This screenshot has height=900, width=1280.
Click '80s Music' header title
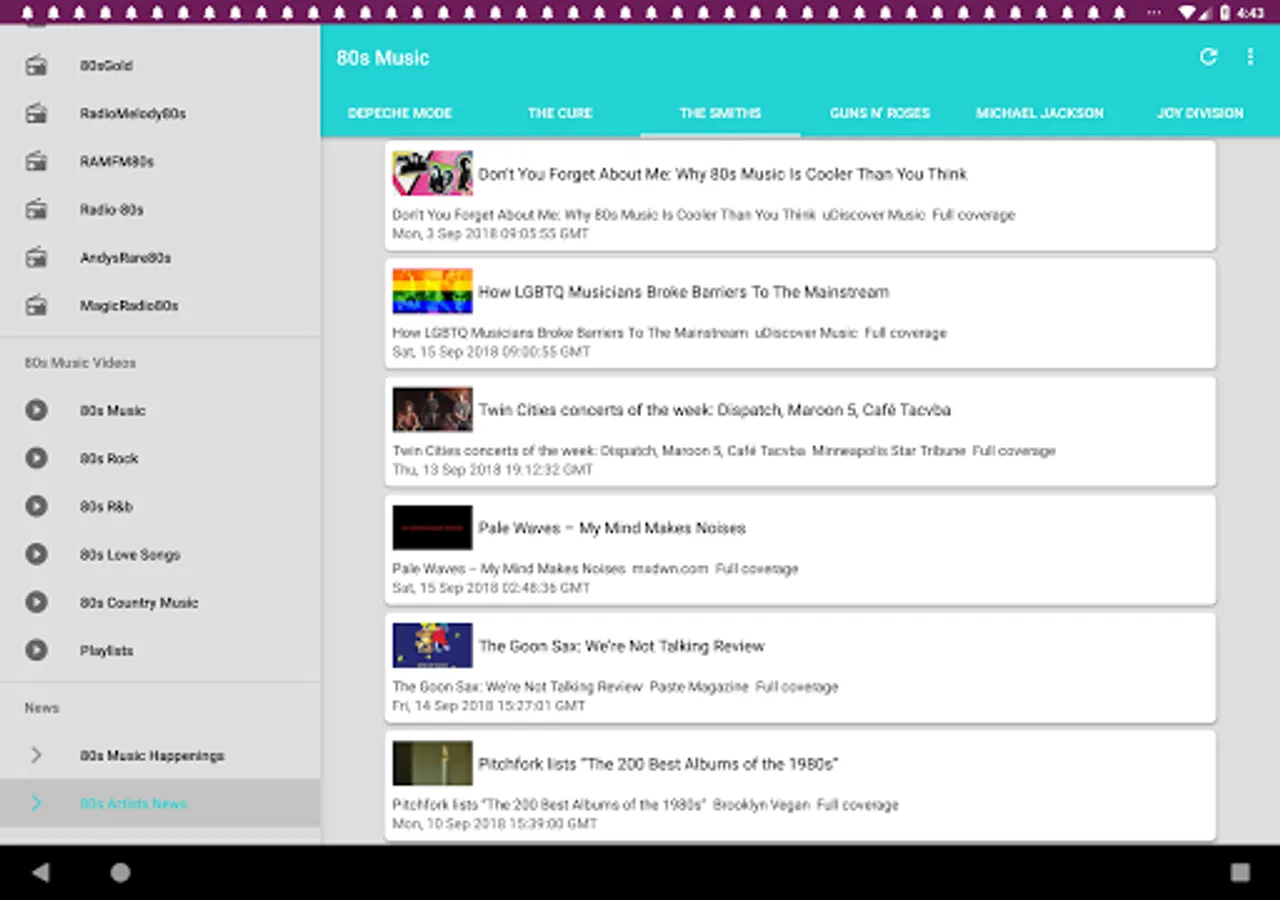pyautogui.click(x=382, y=58)
